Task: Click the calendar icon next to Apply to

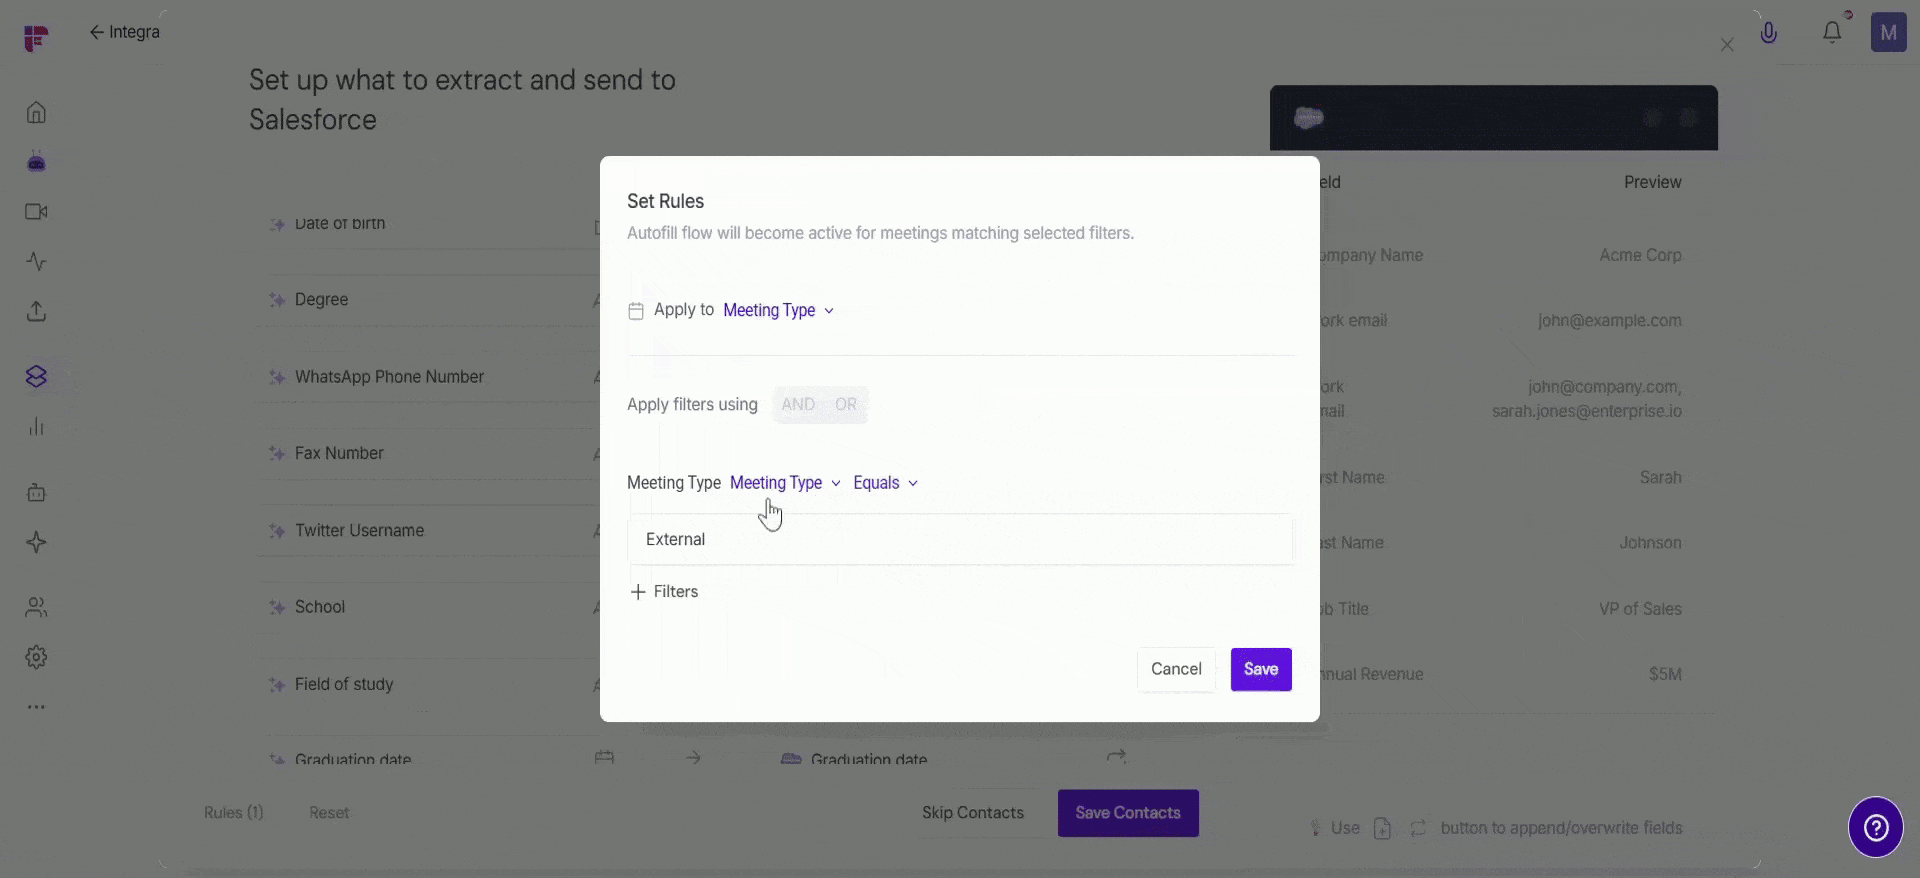Action: (636, 311)
